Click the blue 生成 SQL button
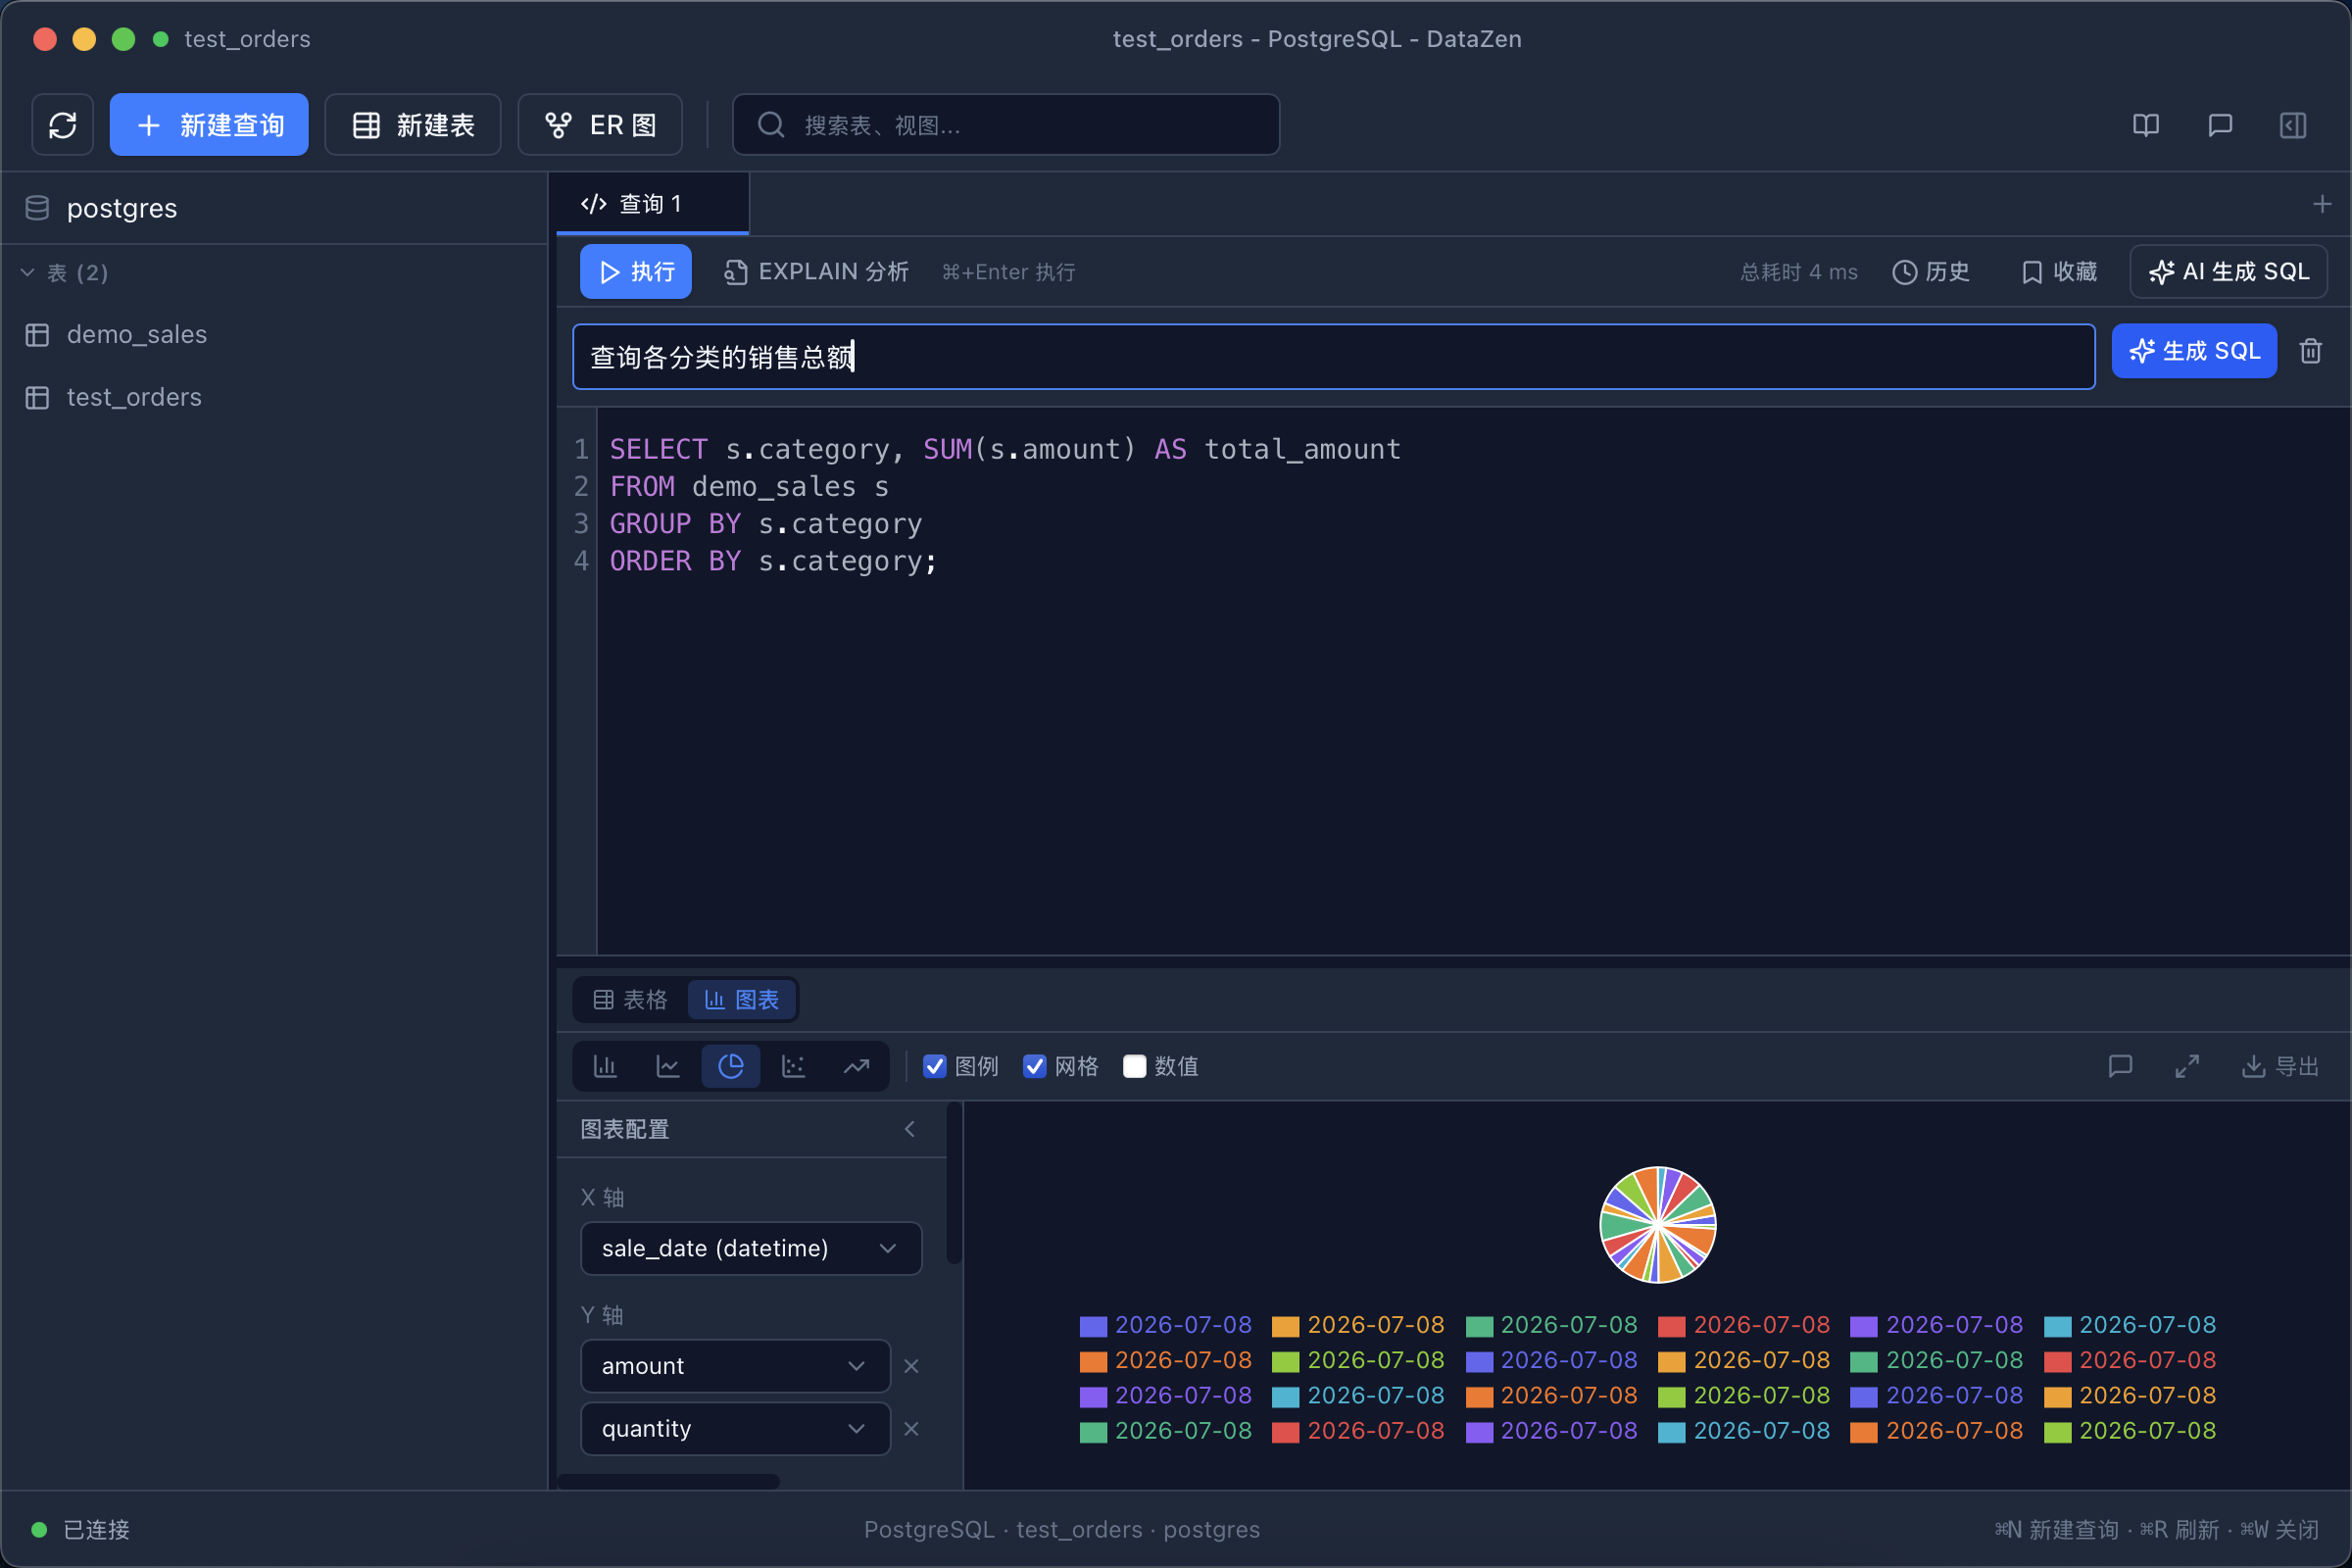The height and width of the screenshot is (1568, 2352). pos(2194,351)
